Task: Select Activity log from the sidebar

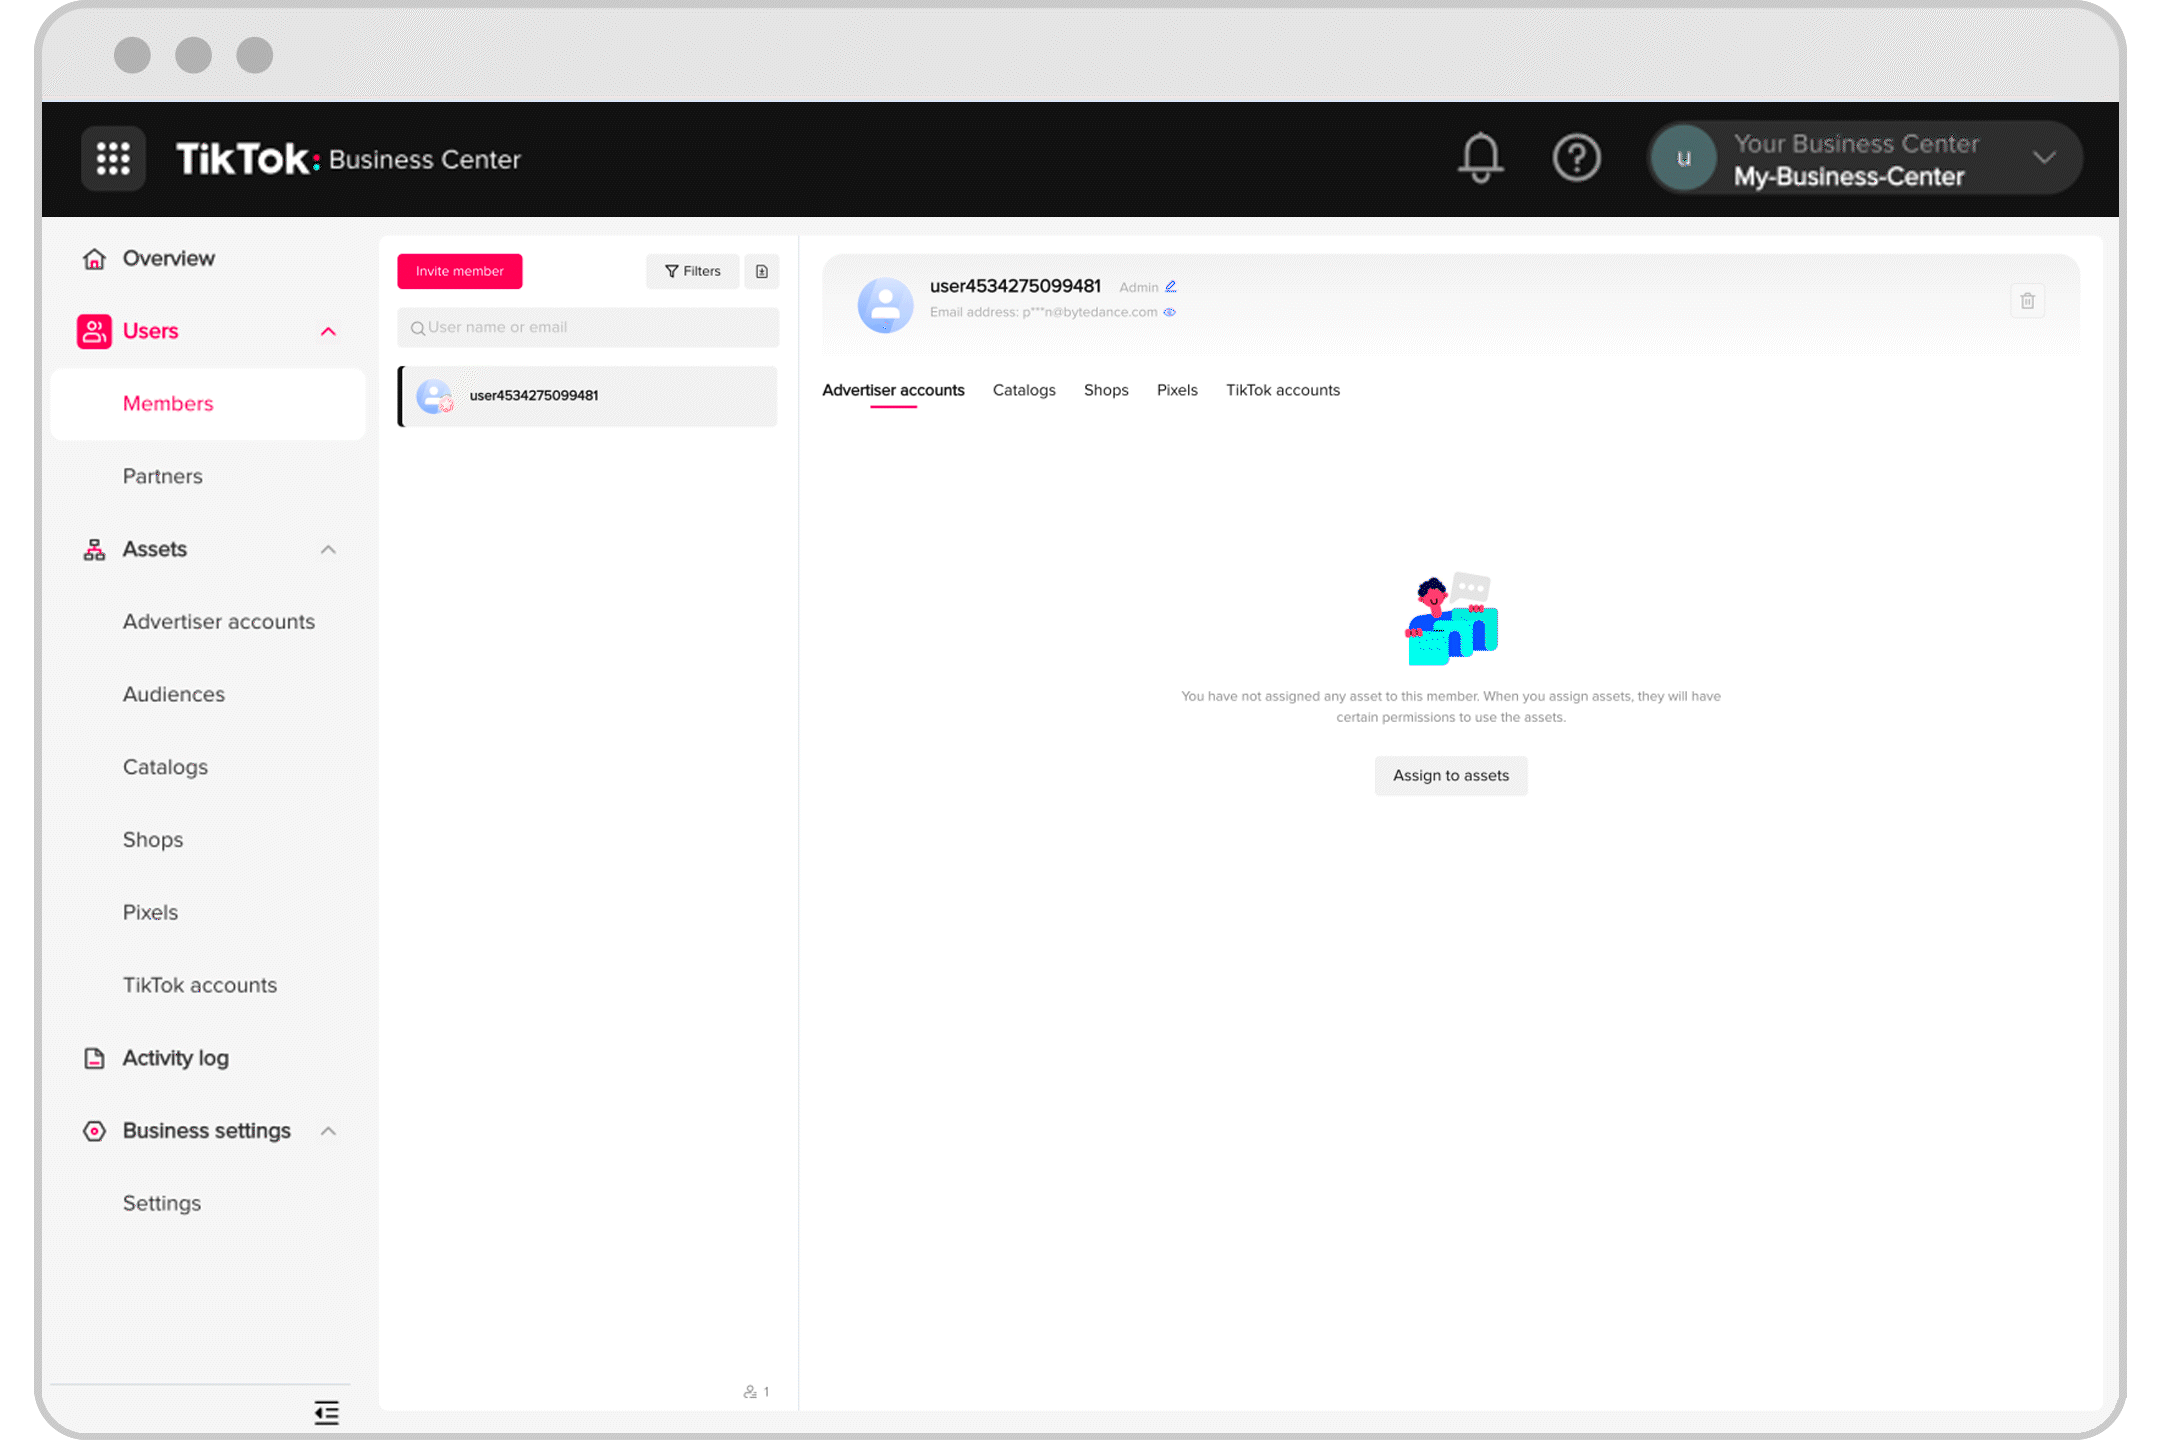Action: tap(177, 1058)
